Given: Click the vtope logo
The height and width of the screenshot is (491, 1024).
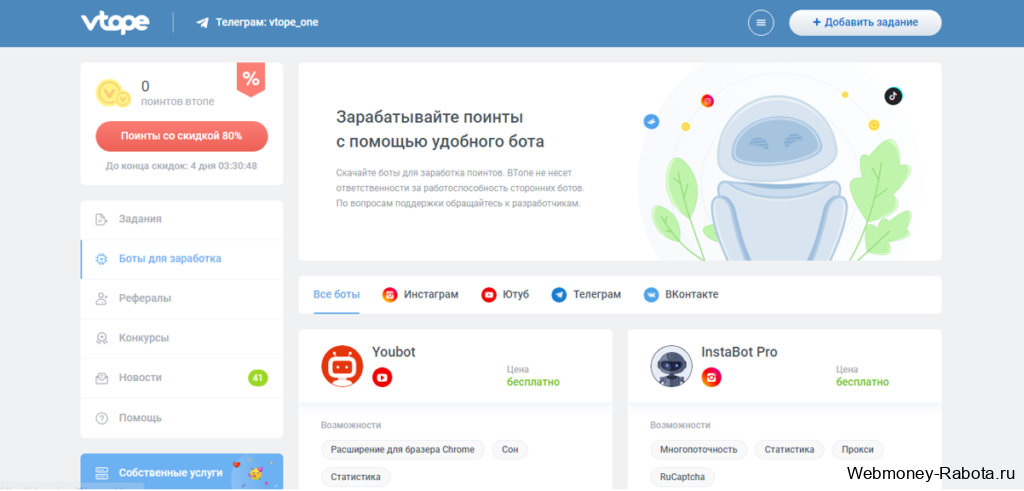Looking at the screenshot, I should coord(115,23).
